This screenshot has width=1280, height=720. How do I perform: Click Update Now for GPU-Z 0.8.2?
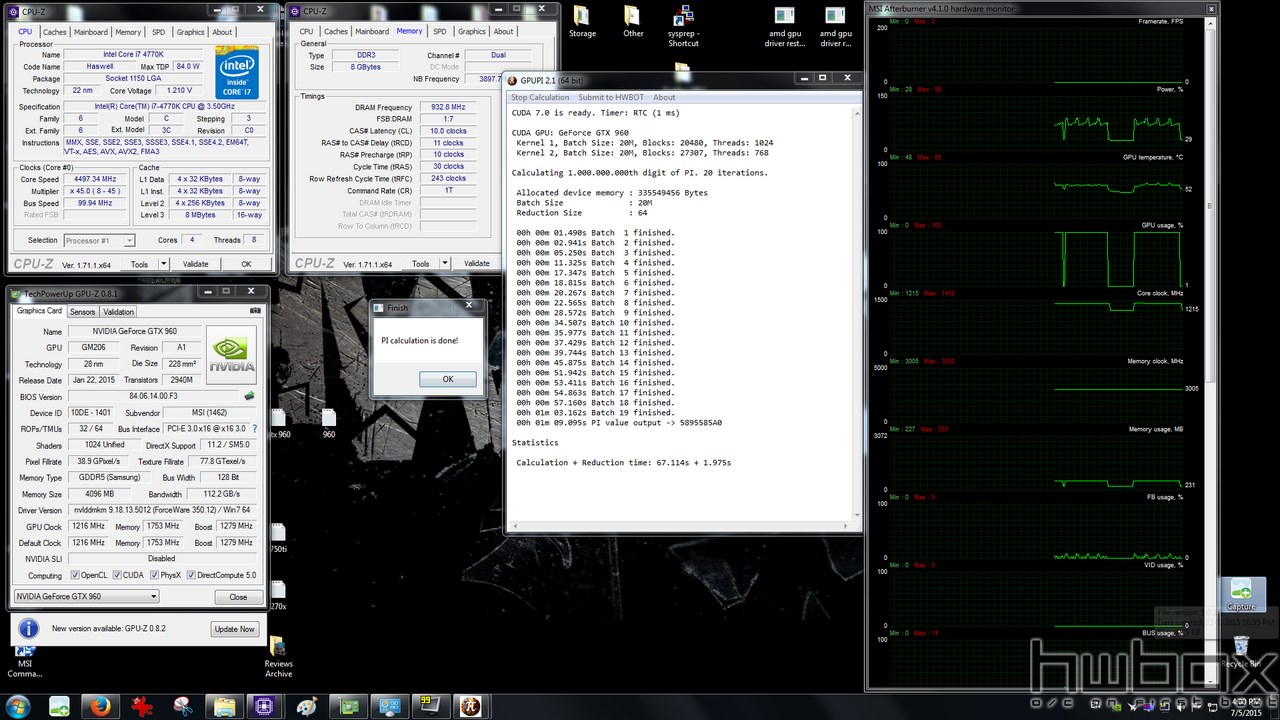coord(234,629)
